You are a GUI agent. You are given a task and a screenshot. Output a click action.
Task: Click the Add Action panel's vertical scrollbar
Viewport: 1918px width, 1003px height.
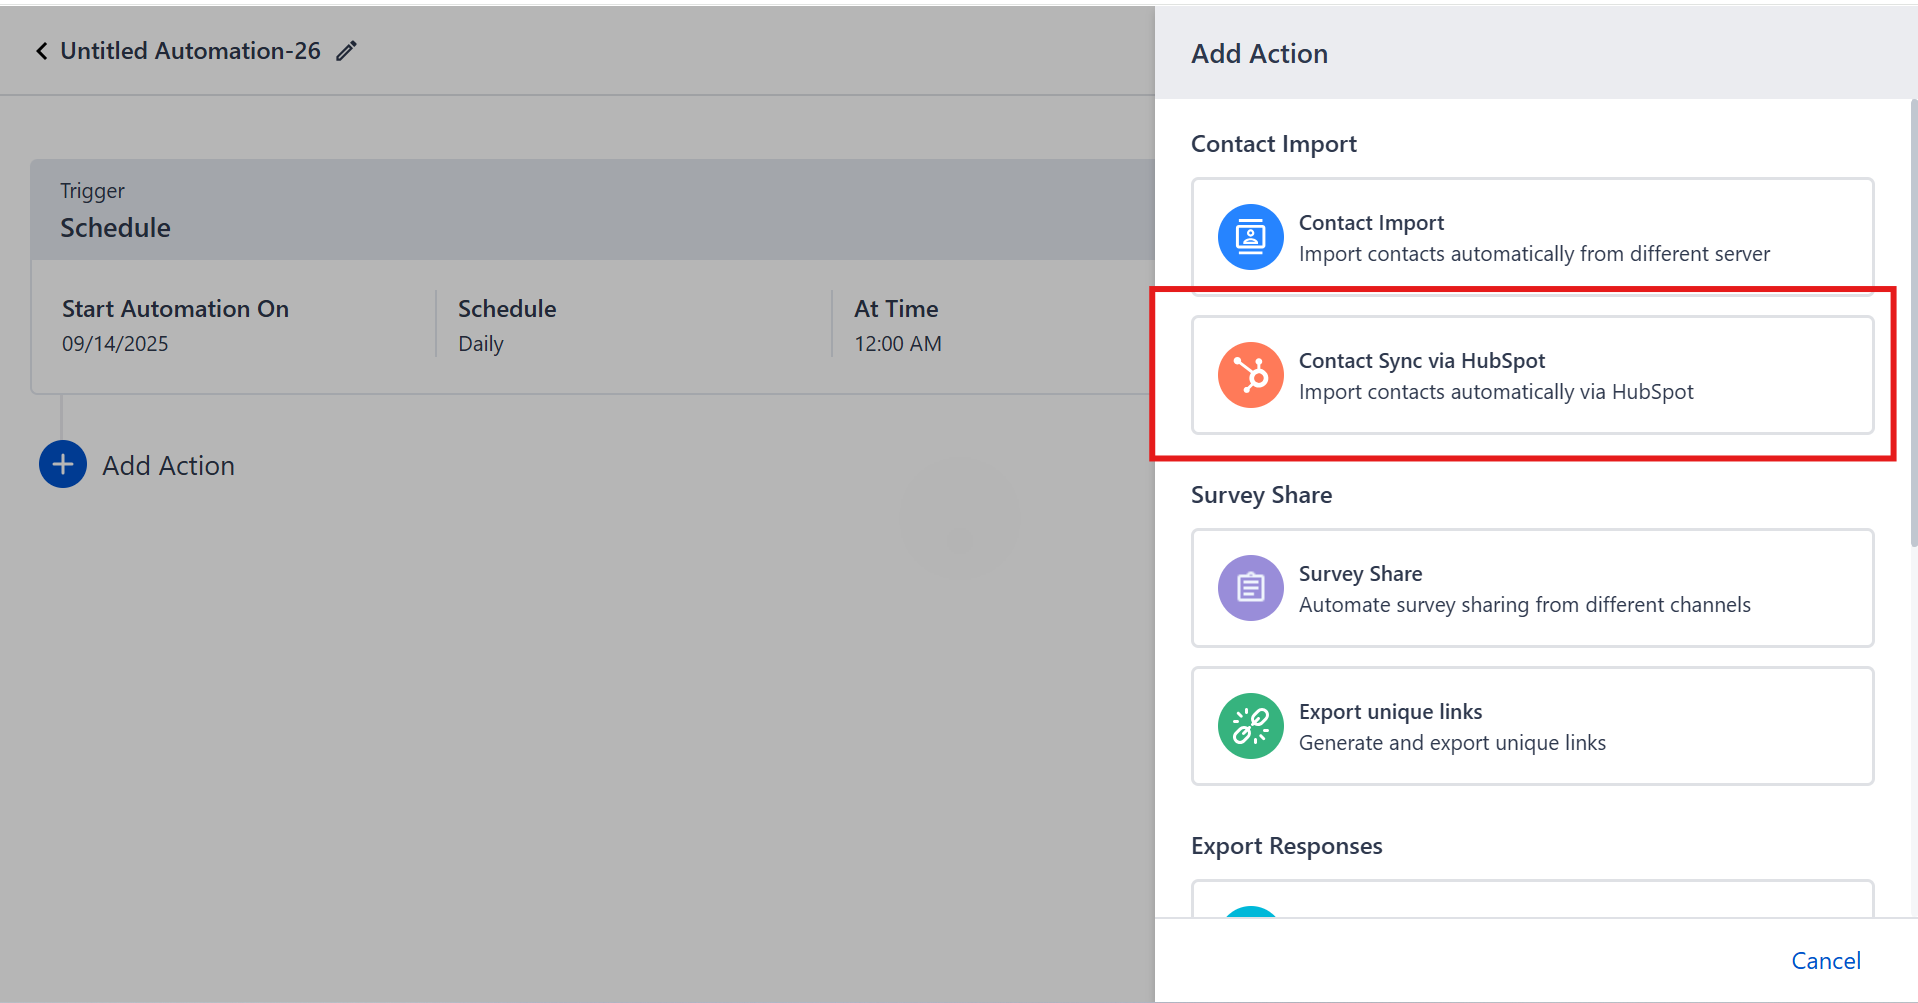click(x=1913, y=320)
